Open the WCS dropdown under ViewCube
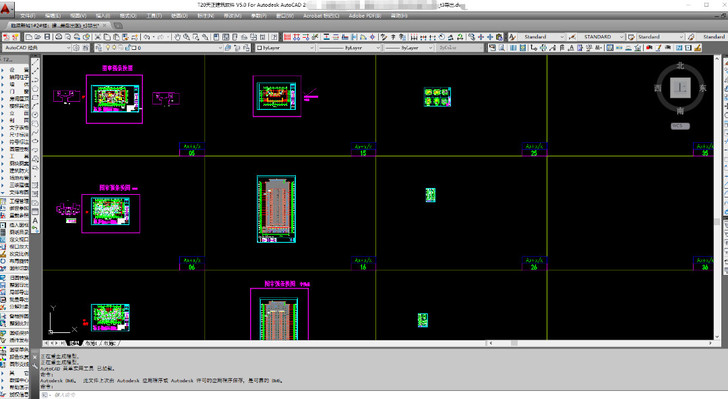The width and height of the screenshot is (728, 399). point(680,126)
